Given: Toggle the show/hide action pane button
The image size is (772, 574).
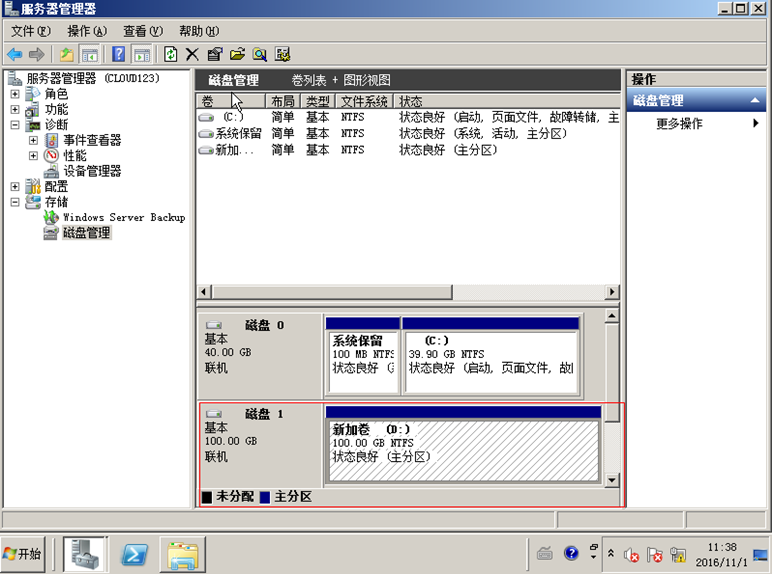Looking at the screenshot, I should click(142, 54).
